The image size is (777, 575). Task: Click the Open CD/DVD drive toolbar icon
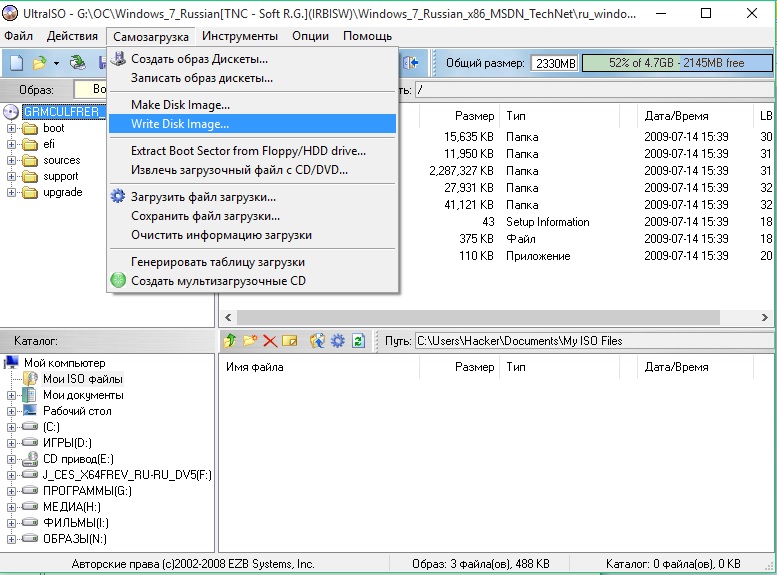tap(77, 63)
